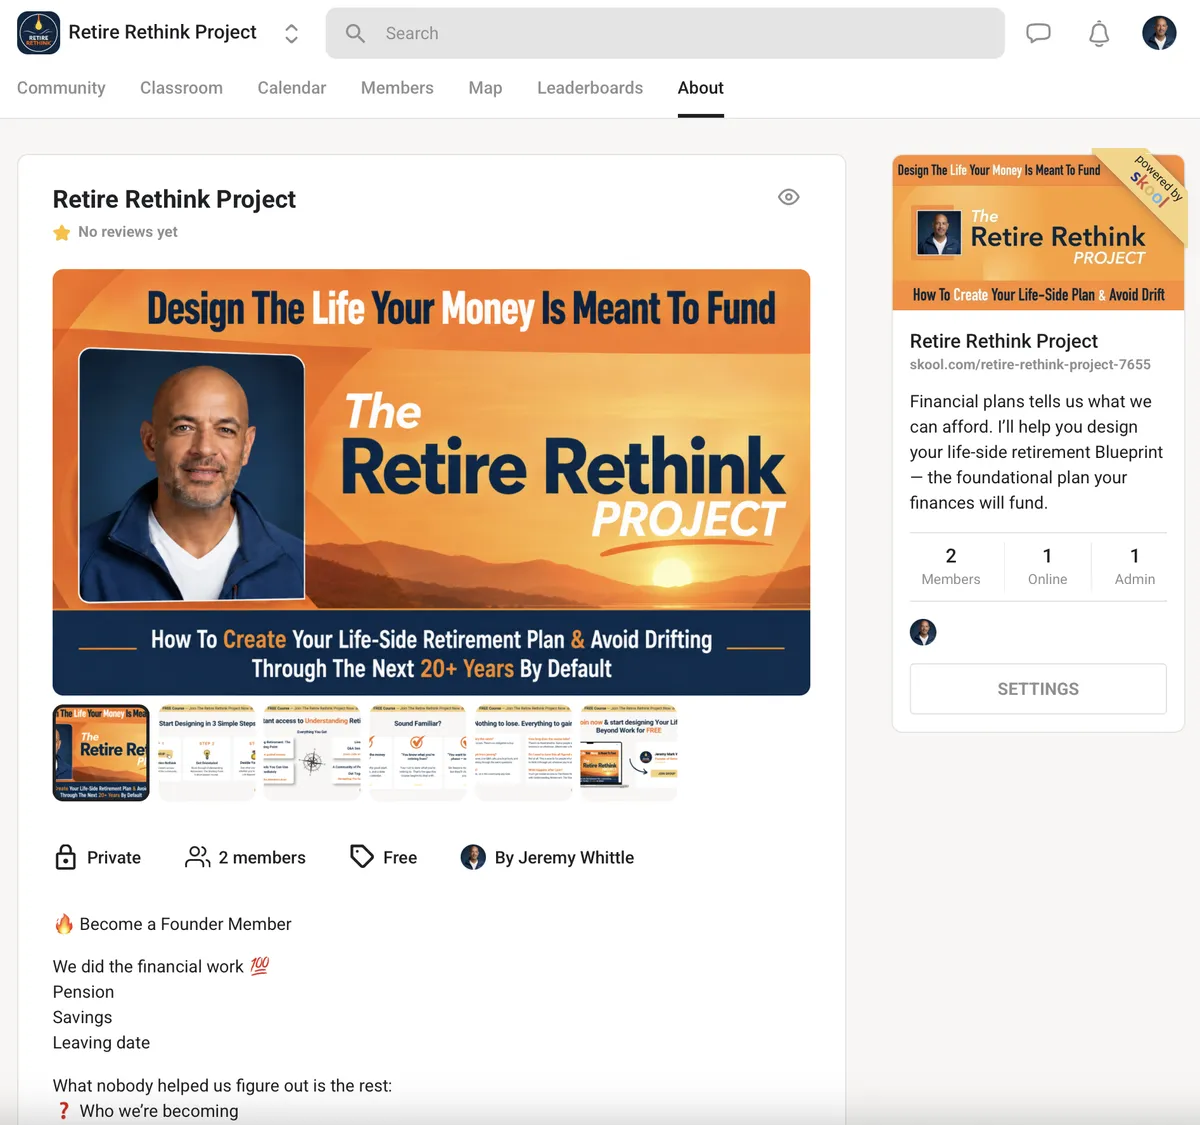Viewport: 1200px width, 1125px height.
Task: Click the Leaving date line of text
Action: tap(101, 1043)
